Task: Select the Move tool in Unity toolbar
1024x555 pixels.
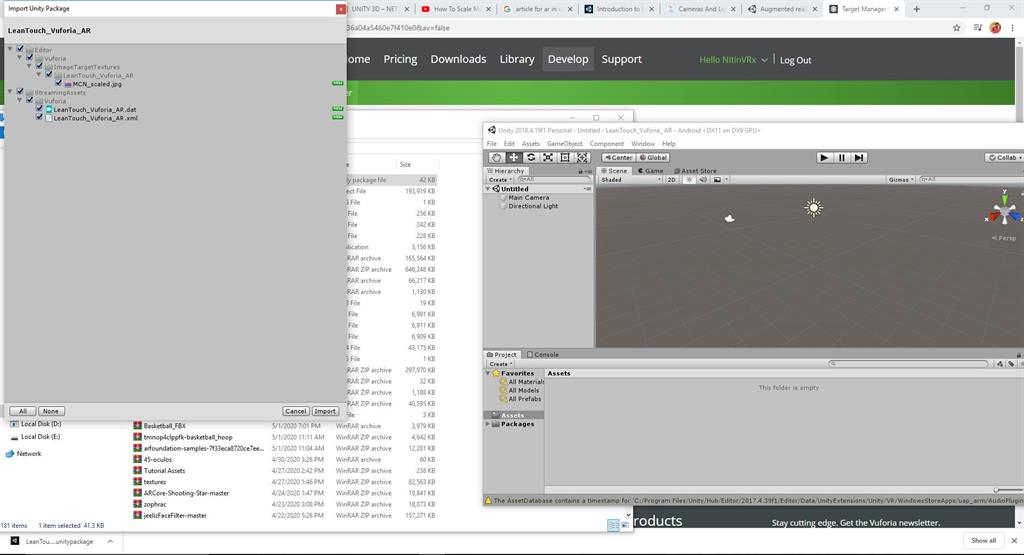Action: pyautogui.click(x=514, y=157)
